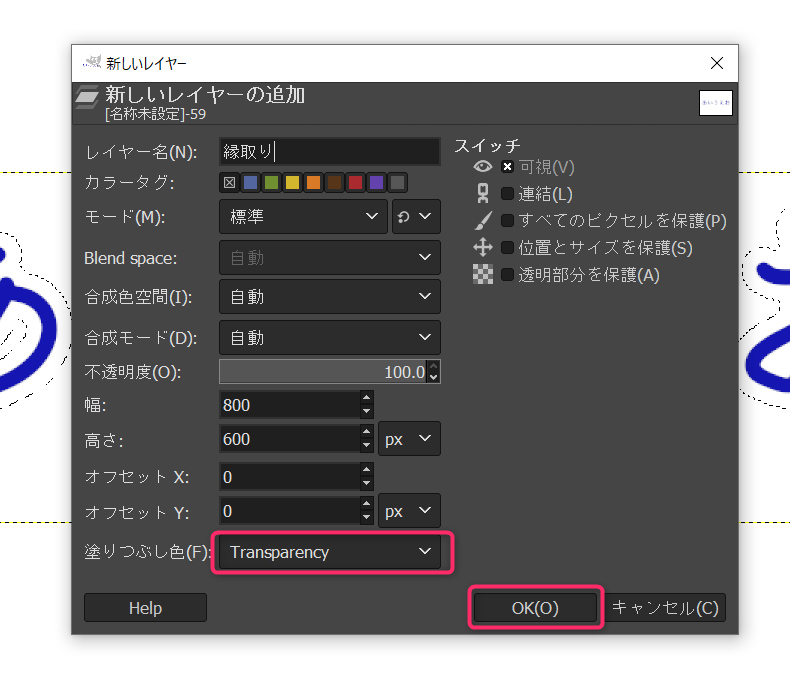Click the checkerboard lock alpha icon
790x680 pixels.
483,275
